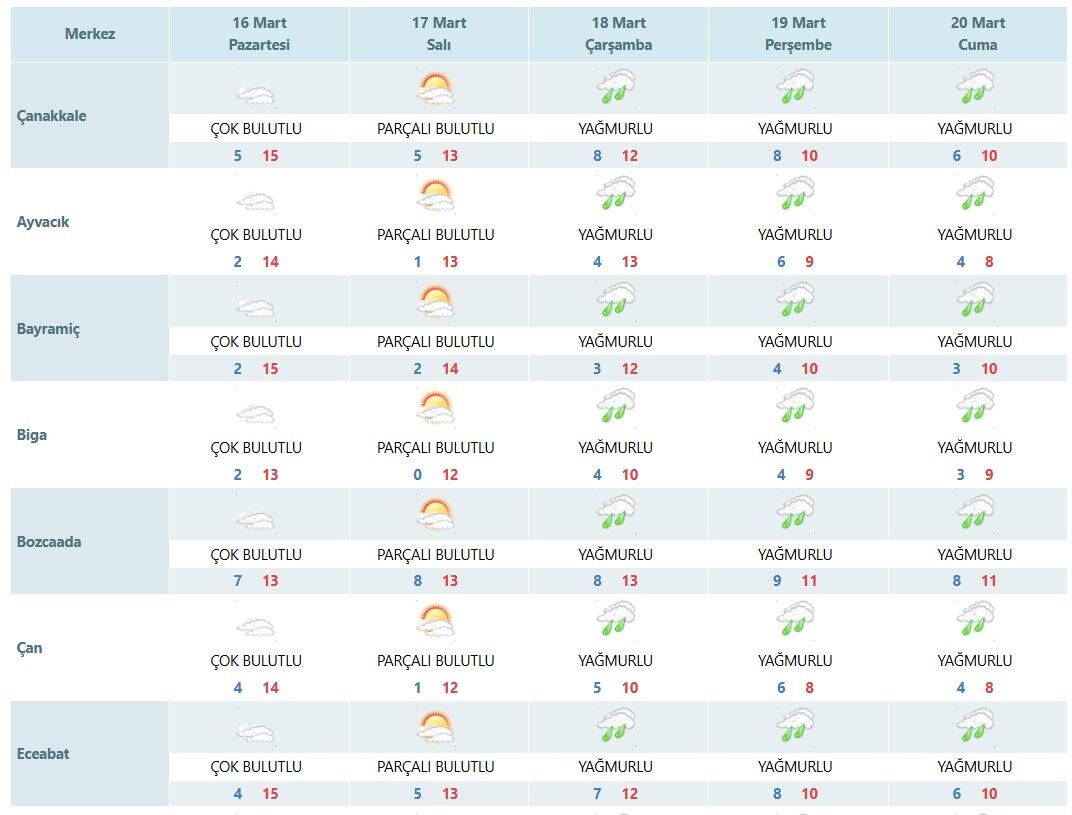Screen dimensions: 1072x815
Task: Click Bayramiç ÇOK BULUTLU label for 16 Mart
Action: point(256,342)
